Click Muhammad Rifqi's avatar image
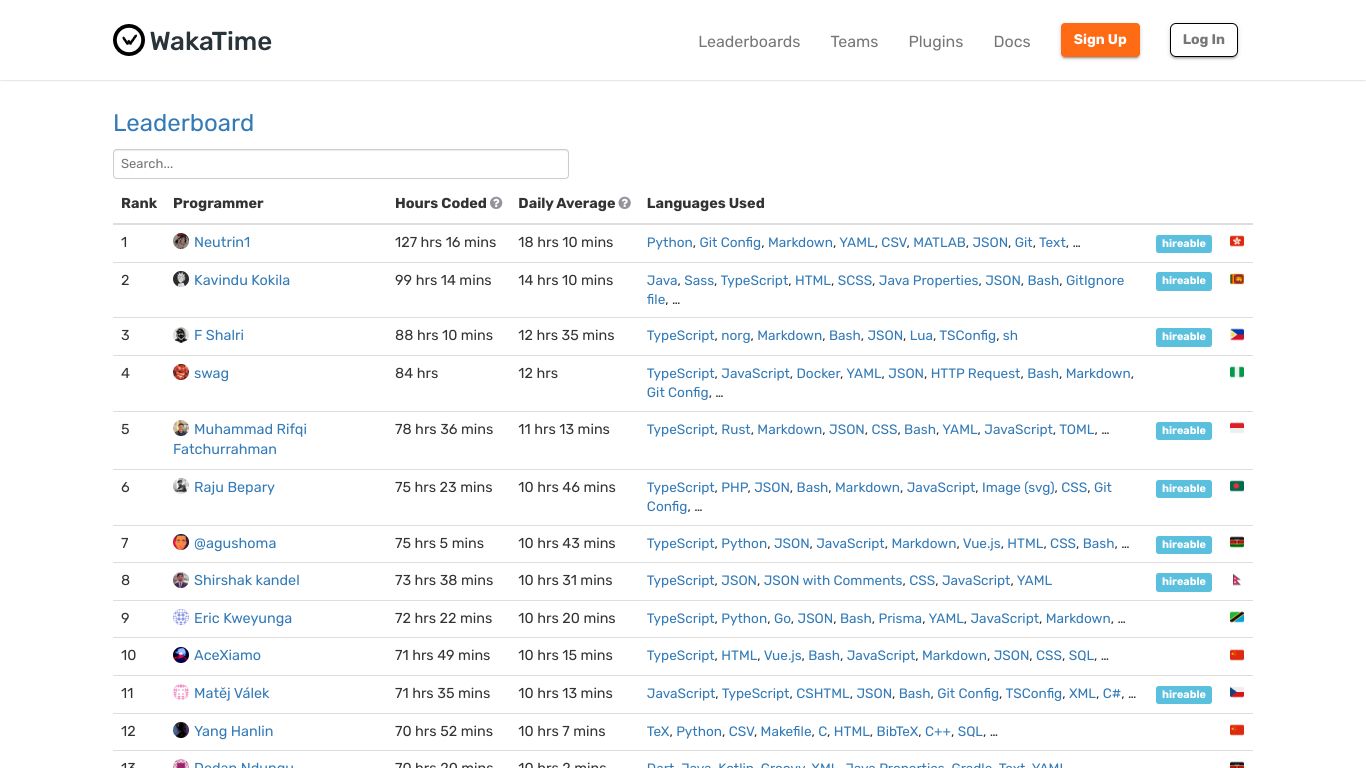This screenshot has width=1366, height=768. coord(181,428)
